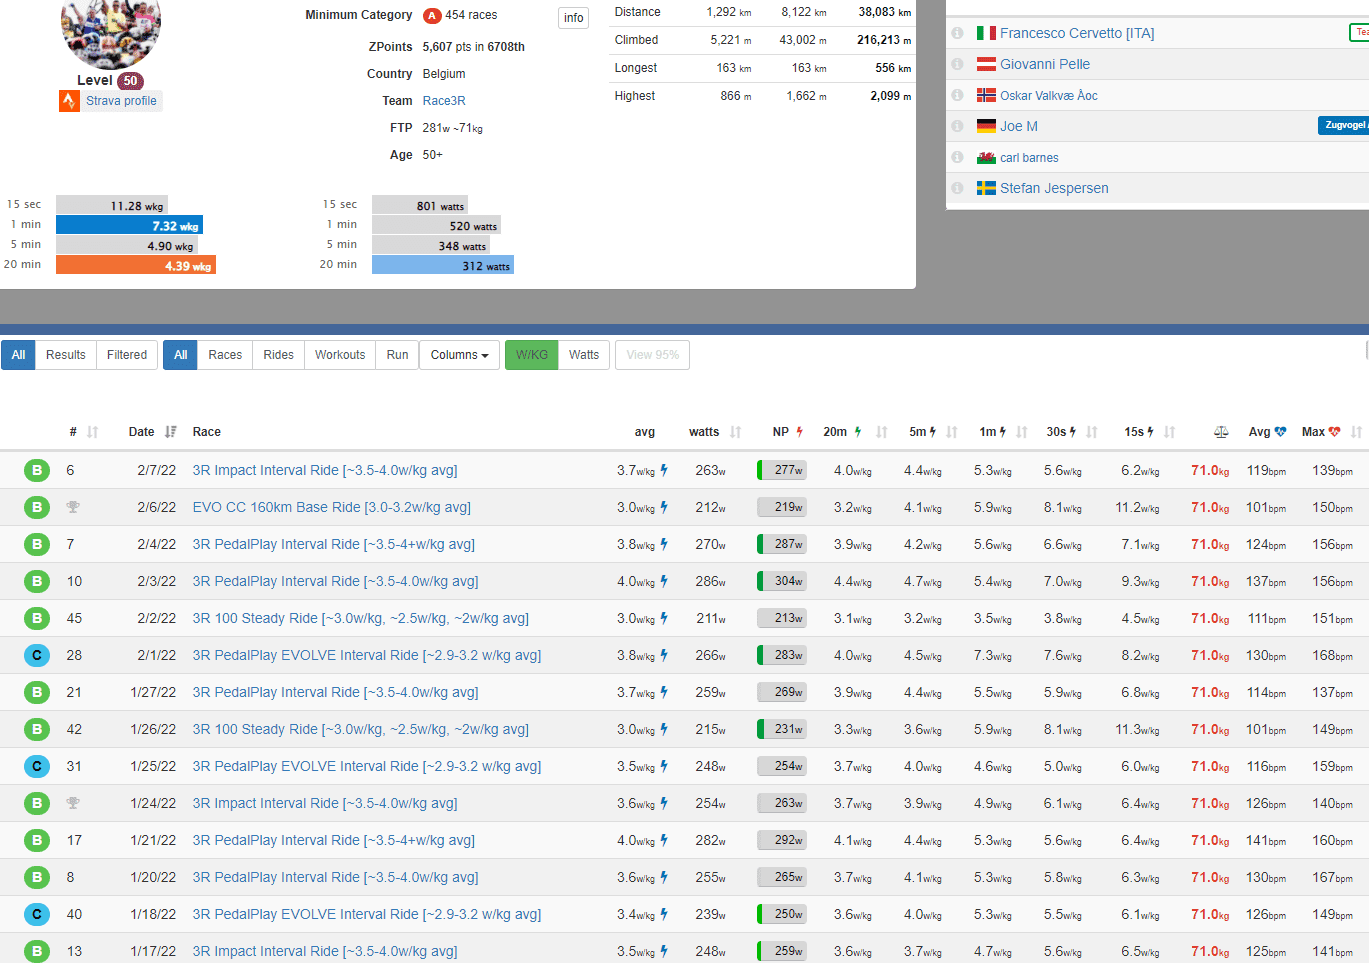Toggle the View 95% option
Viewport: 1369px width, 963px height.
coord(652,355)
